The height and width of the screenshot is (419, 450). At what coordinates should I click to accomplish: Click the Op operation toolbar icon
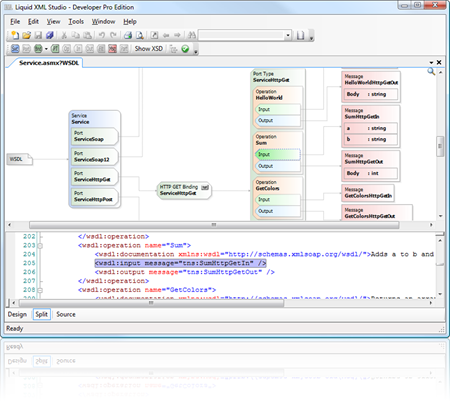(x=67, y=49)
